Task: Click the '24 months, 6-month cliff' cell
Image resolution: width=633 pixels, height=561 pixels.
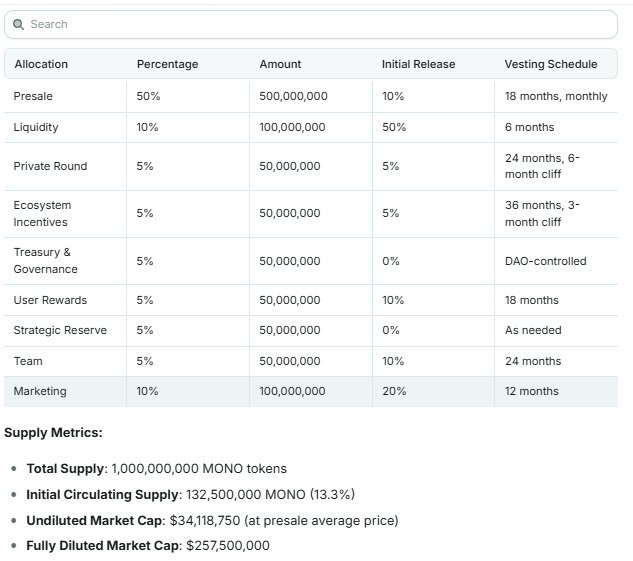Action: [x=556, y=166]
